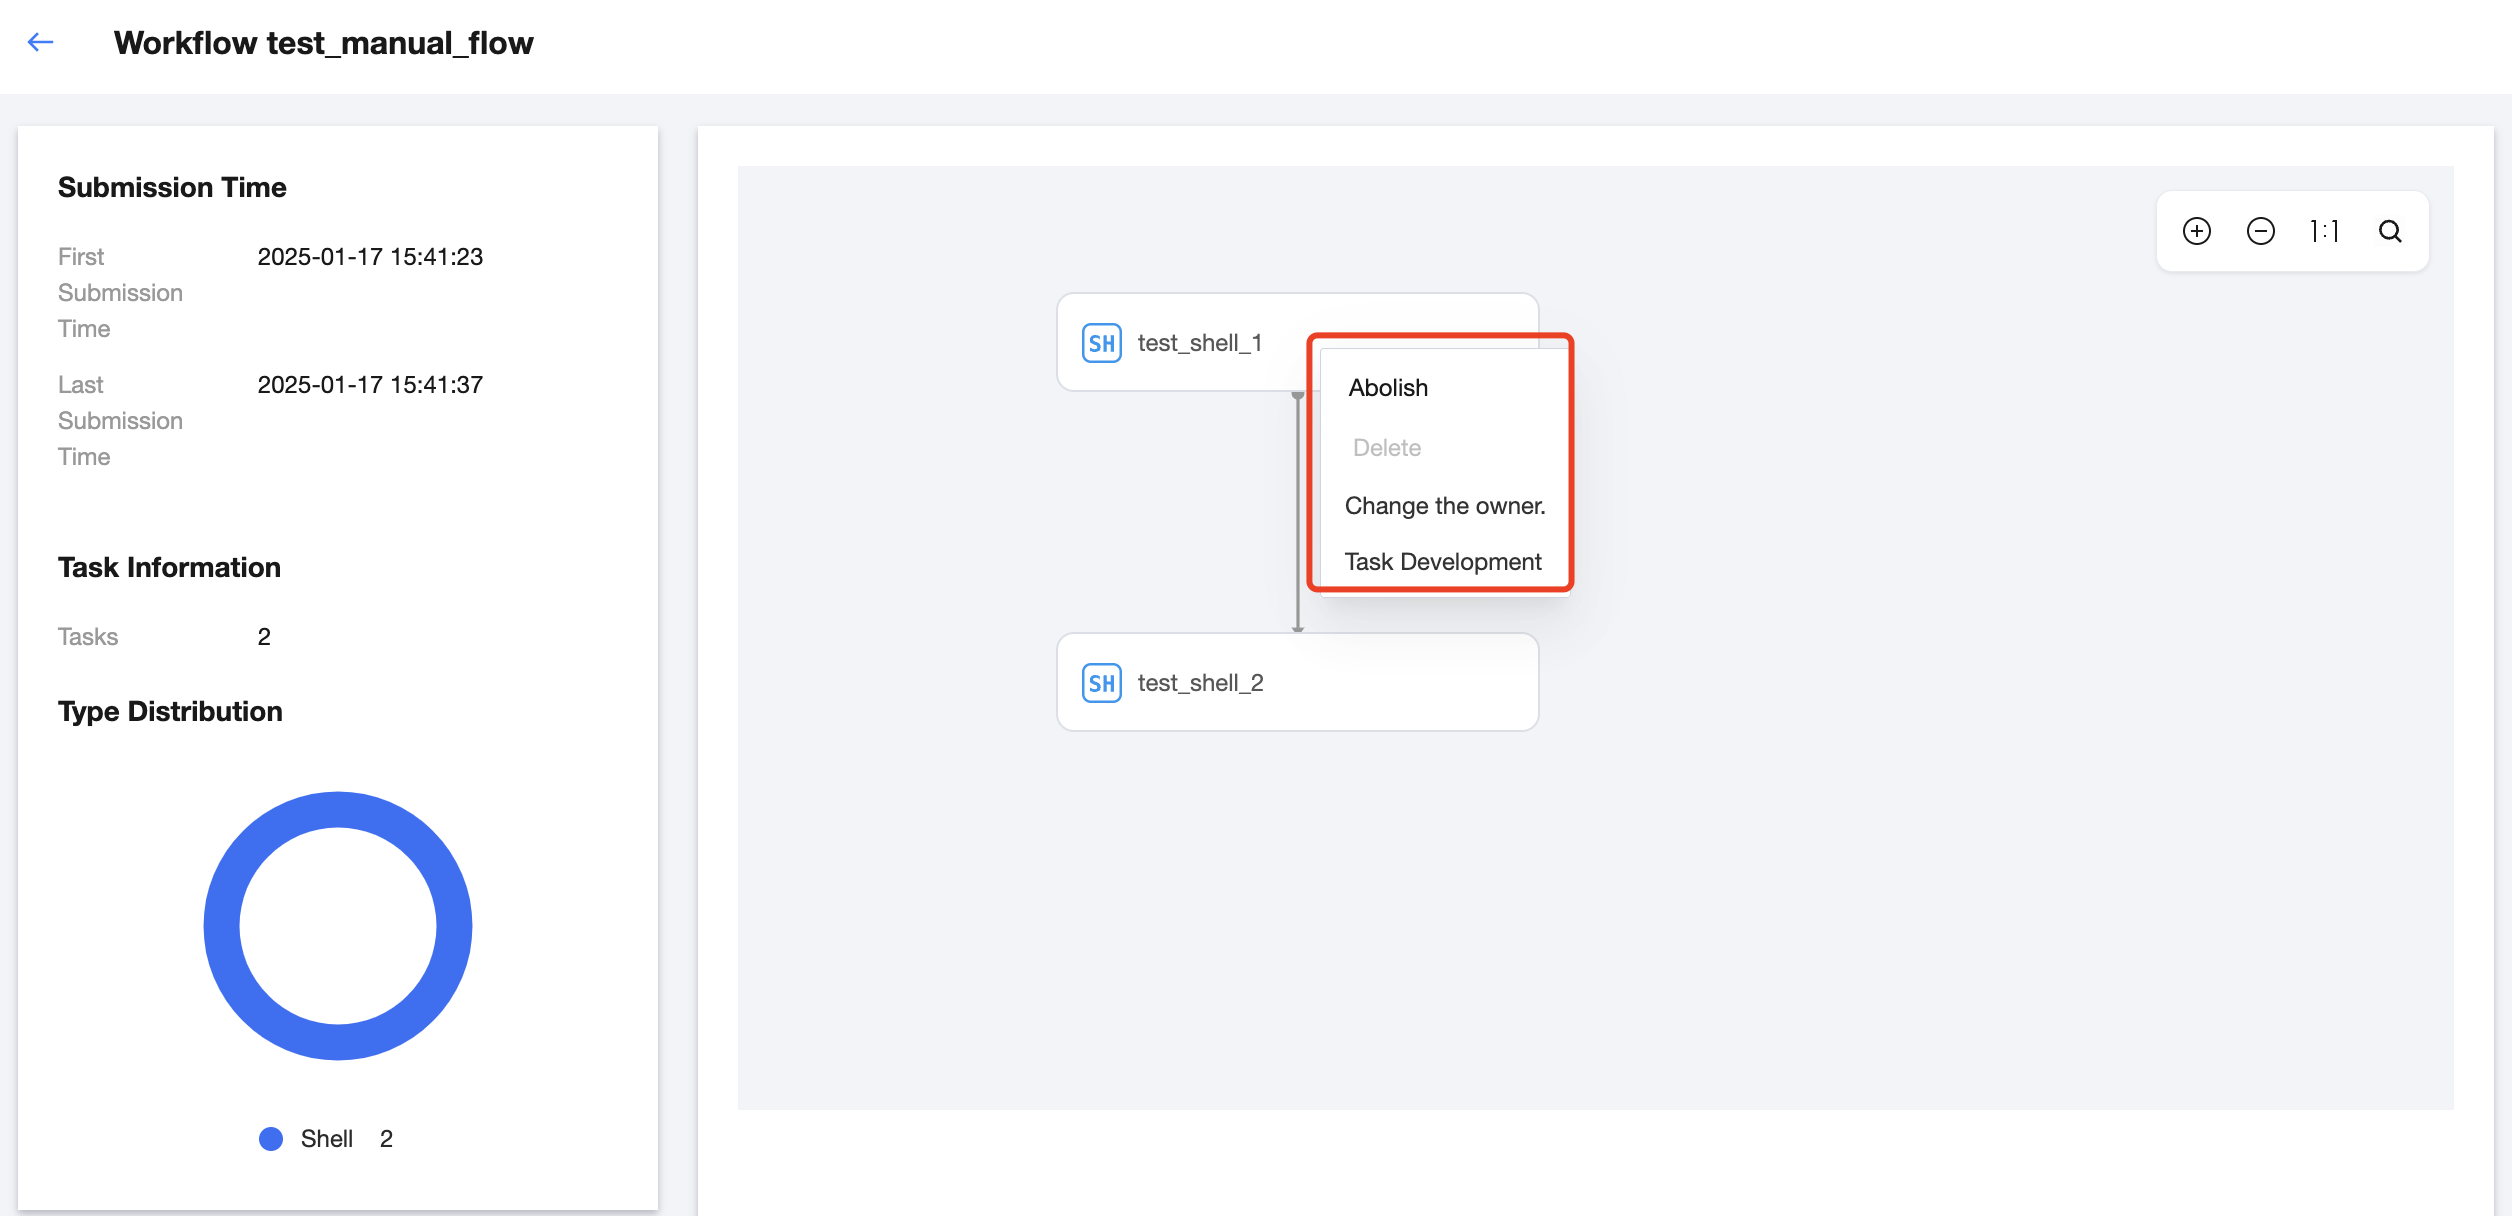Viewport: 2512px width, 1216px height.
Task: Select Change the owner option
Action: tap(1444, 506)
